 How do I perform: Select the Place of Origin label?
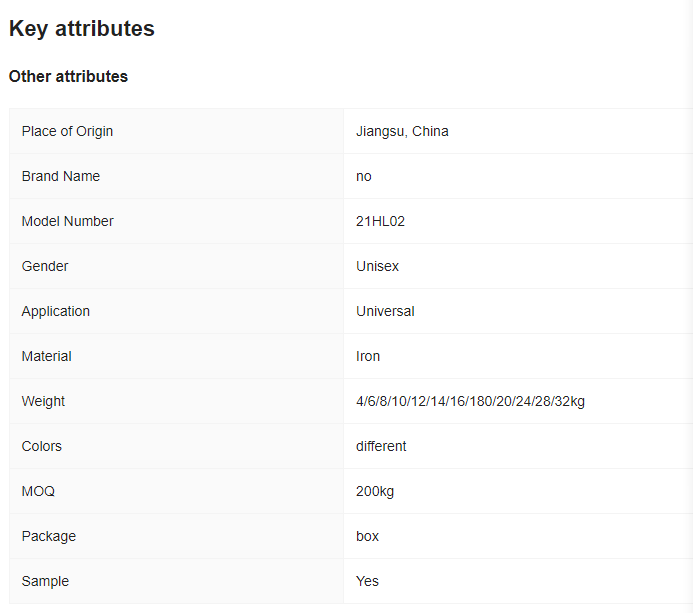[x=67, y=131]
